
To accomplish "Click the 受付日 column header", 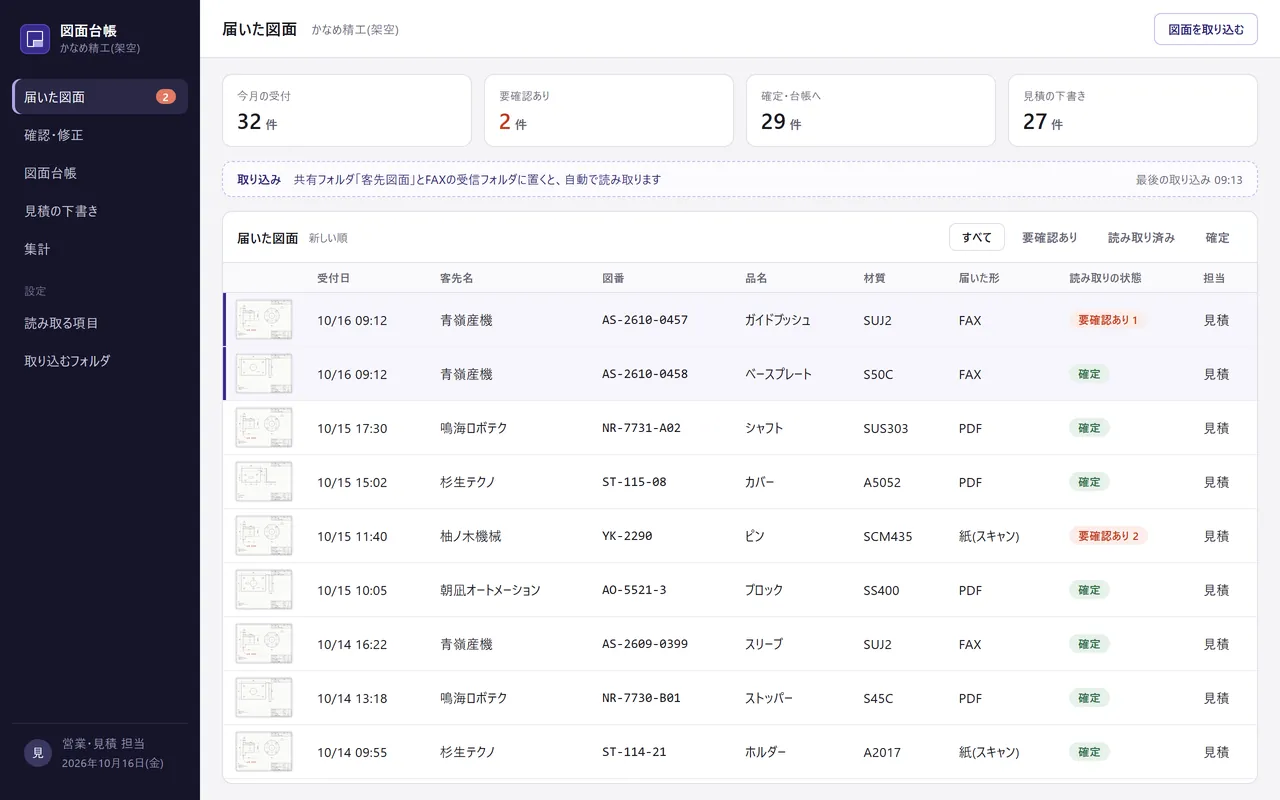I will [334, 278].
